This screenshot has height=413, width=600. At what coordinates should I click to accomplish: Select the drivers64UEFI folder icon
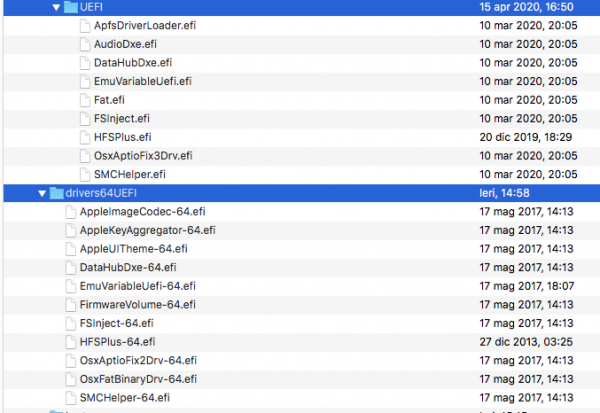coord(57,193)
